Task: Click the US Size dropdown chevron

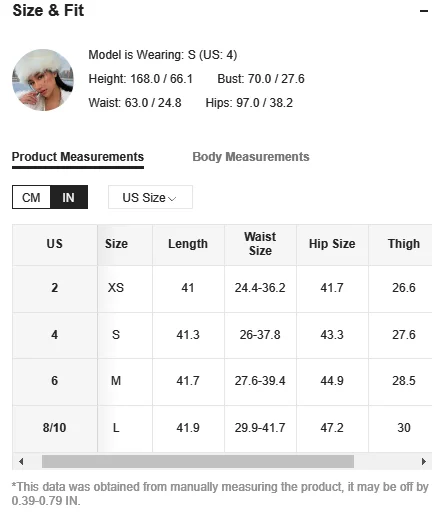Action: click(x=172, y=199)
